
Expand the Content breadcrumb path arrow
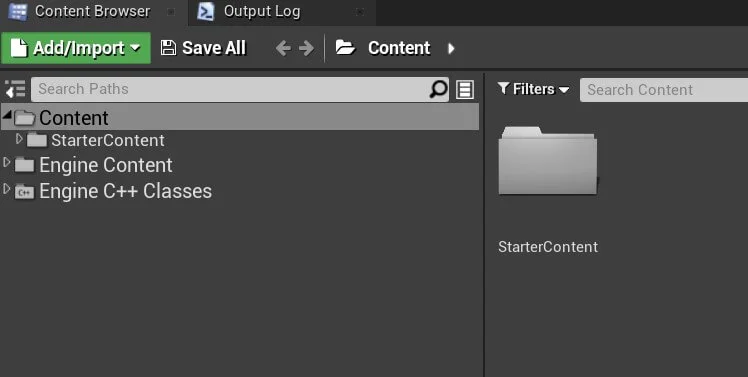451,48
